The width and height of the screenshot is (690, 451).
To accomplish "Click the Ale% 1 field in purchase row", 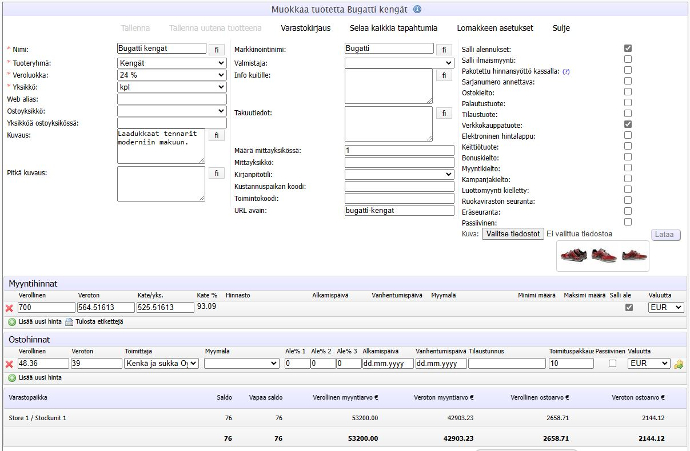I will coord(297,363).
